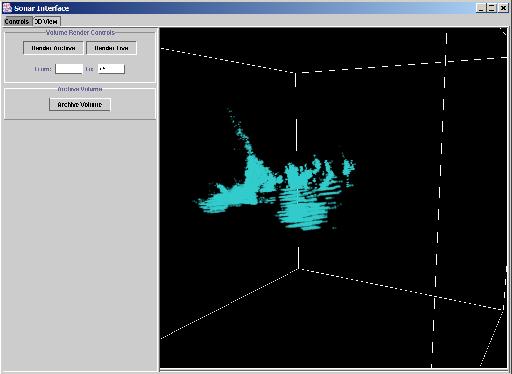Click the Archive Volume group heading label

coord(80,89)
